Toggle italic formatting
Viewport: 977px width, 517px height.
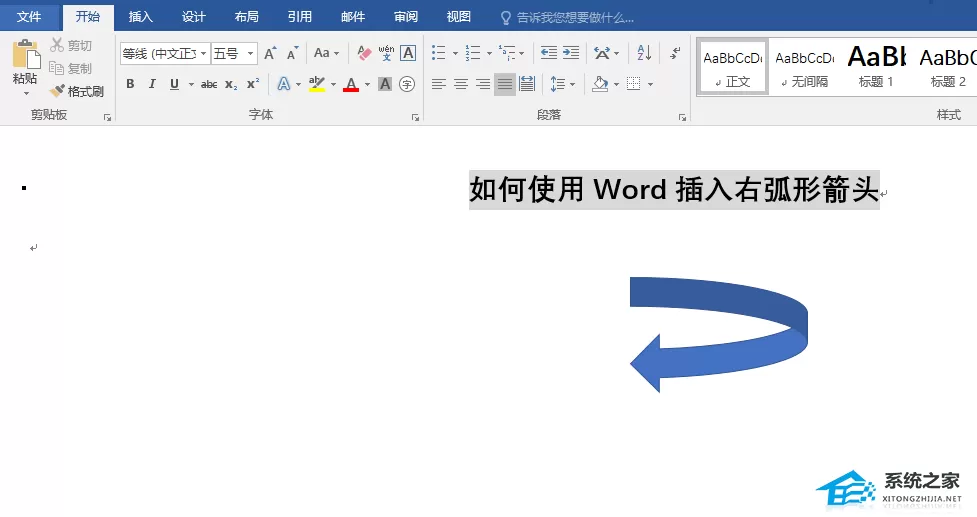pos(152,83)
